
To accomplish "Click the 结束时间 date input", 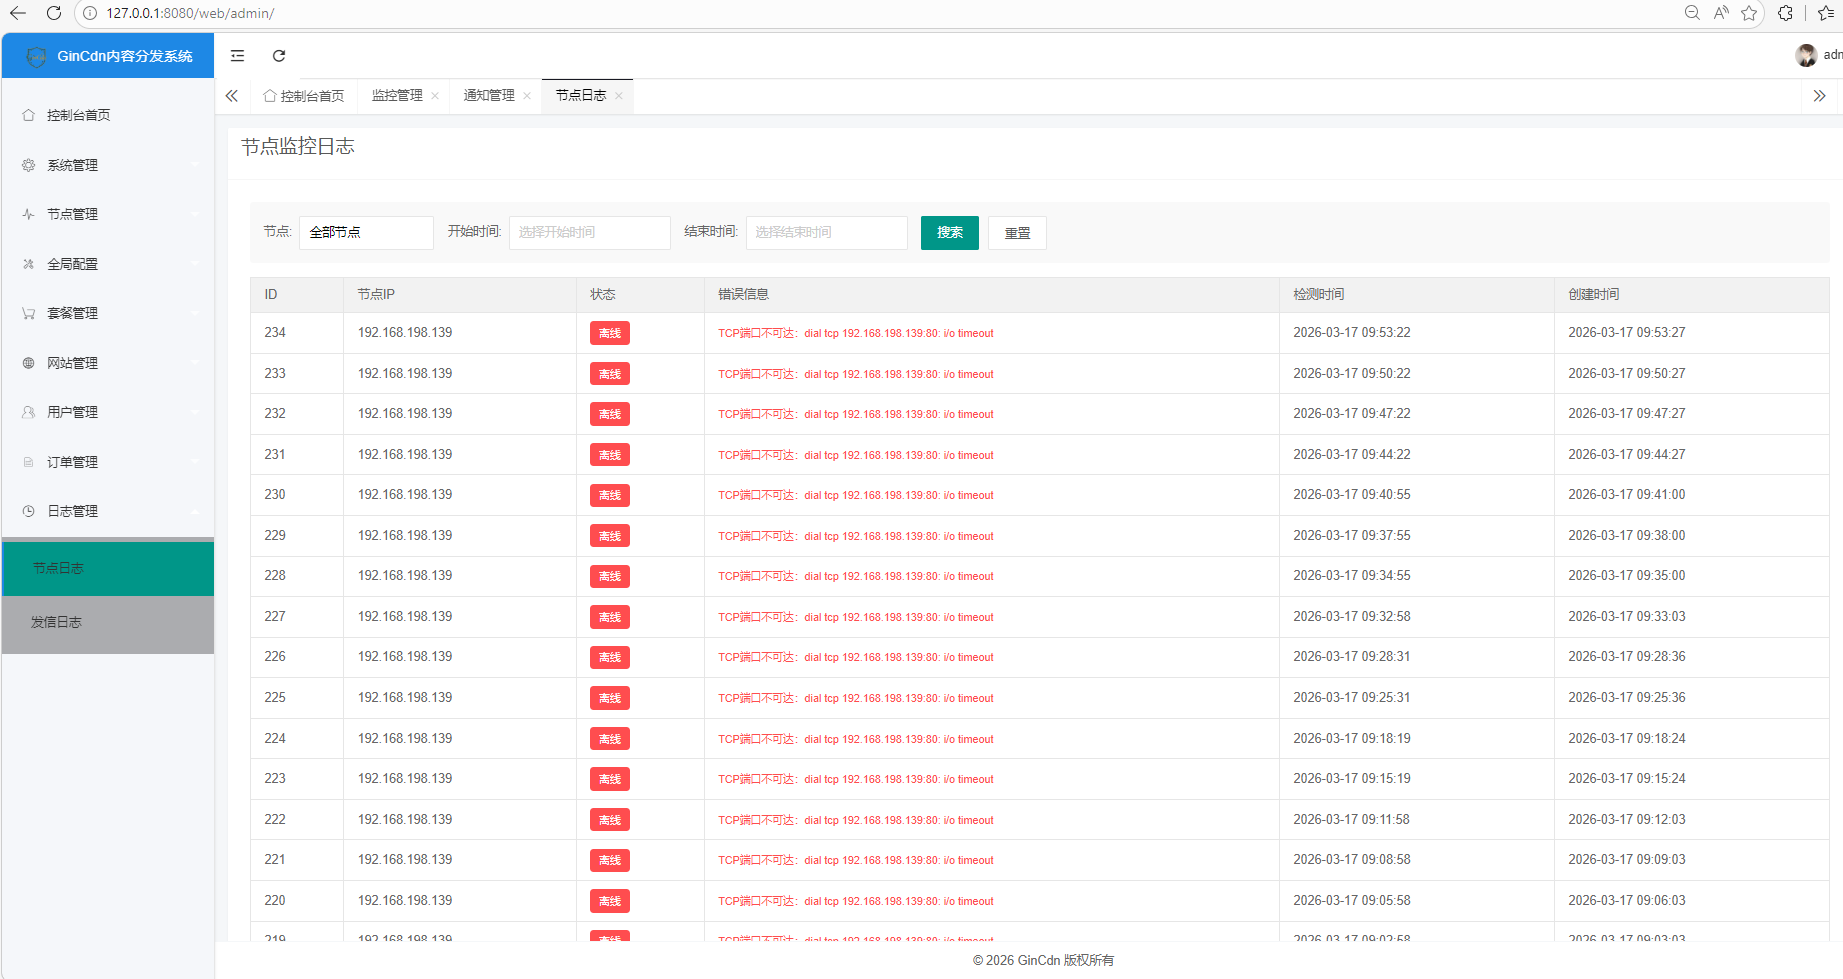I will 826,232.
